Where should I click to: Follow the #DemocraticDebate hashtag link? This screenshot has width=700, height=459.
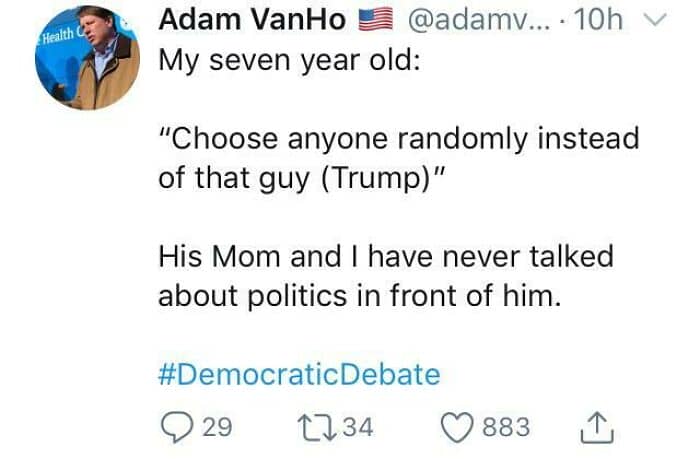coord(300,374)
